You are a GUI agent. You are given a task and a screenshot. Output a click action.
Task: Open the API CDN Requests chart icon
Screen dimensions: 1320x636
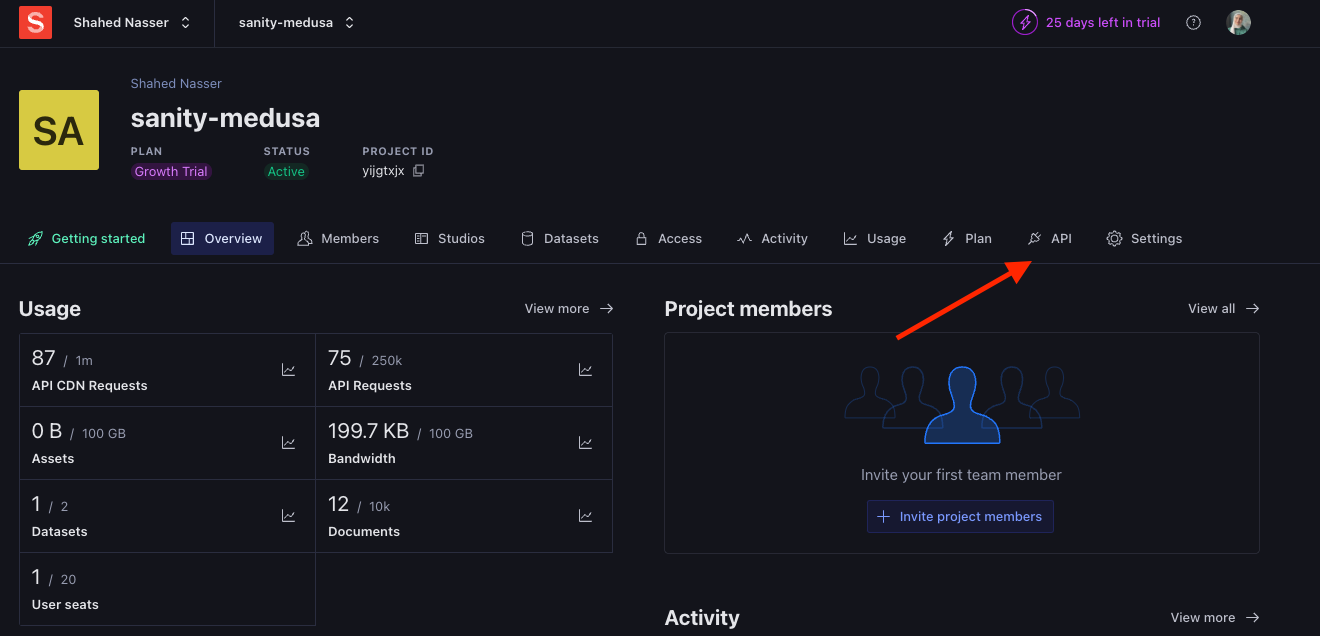coord(288,369)
